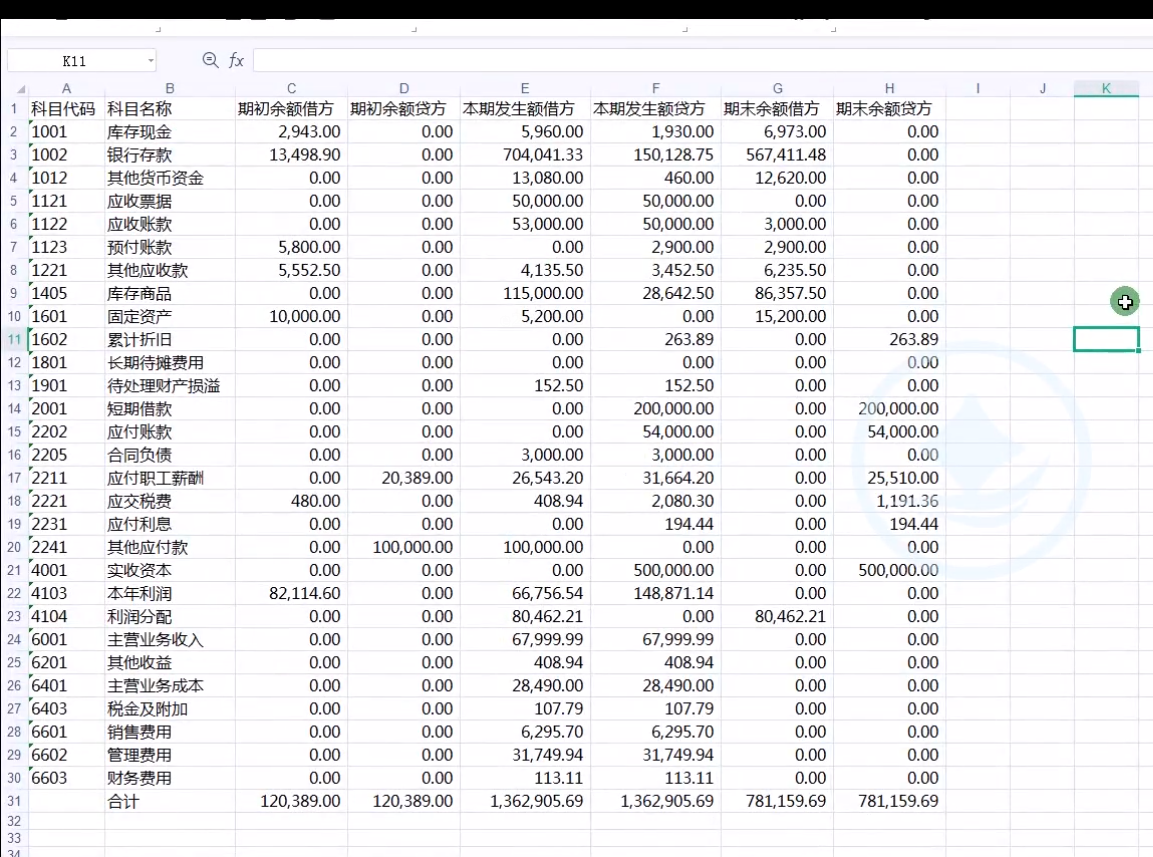
Task: Click cell containing 银行存款
Action: pos(139,155)
